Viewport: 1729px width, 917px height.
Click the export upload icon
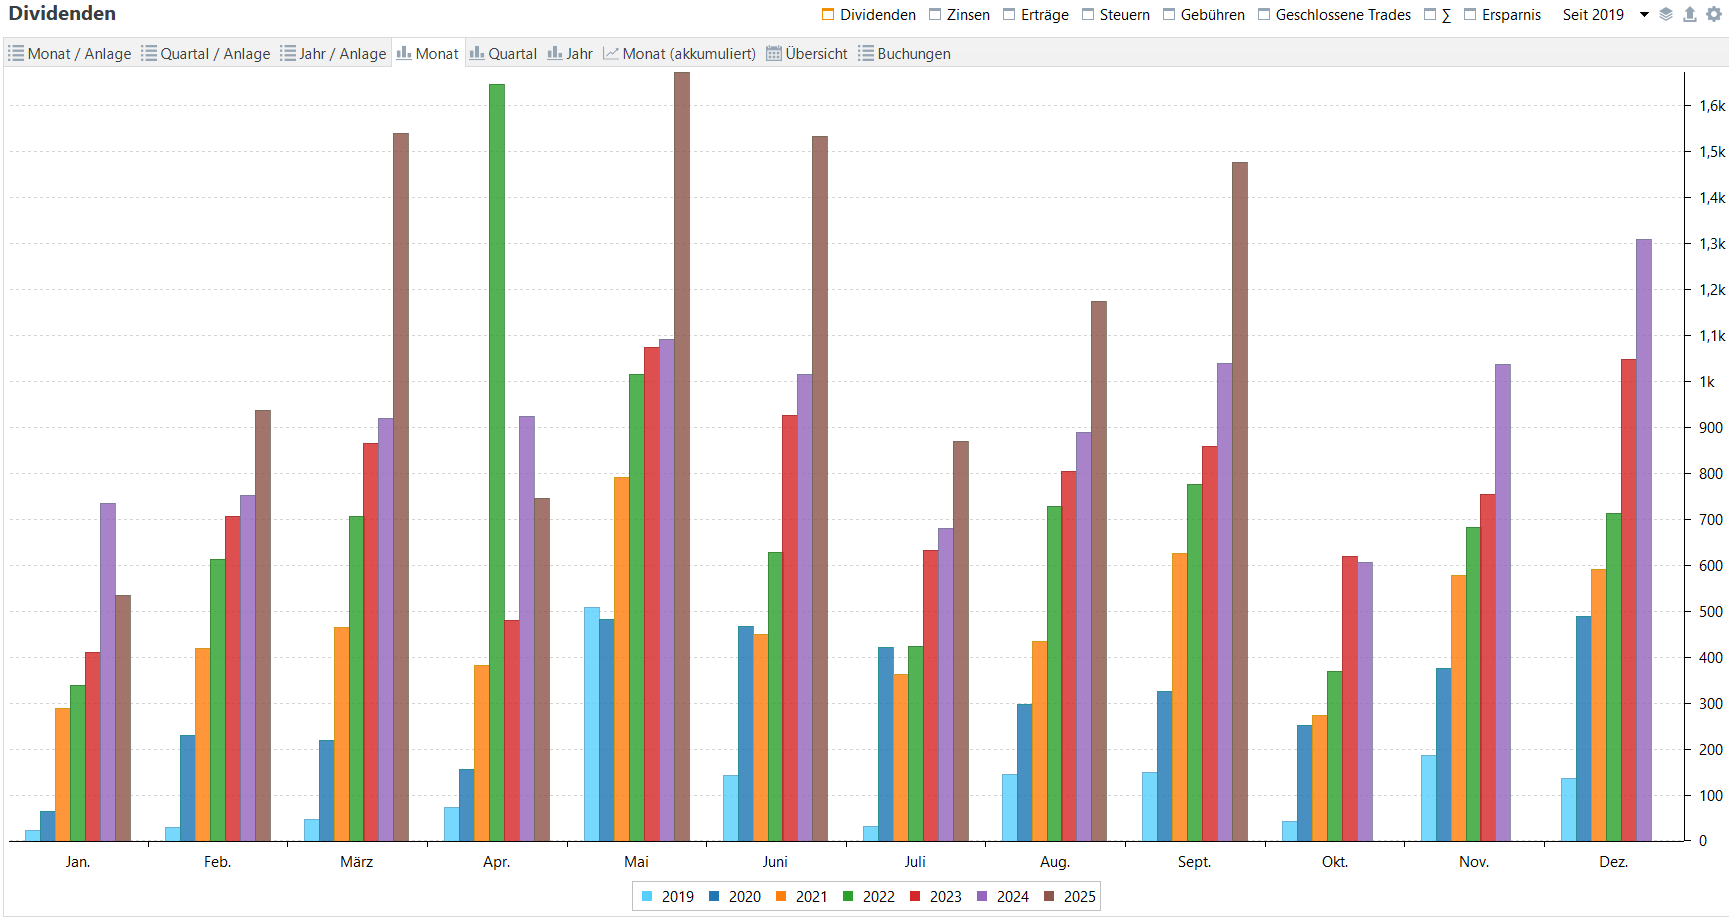coord(1690,14)
